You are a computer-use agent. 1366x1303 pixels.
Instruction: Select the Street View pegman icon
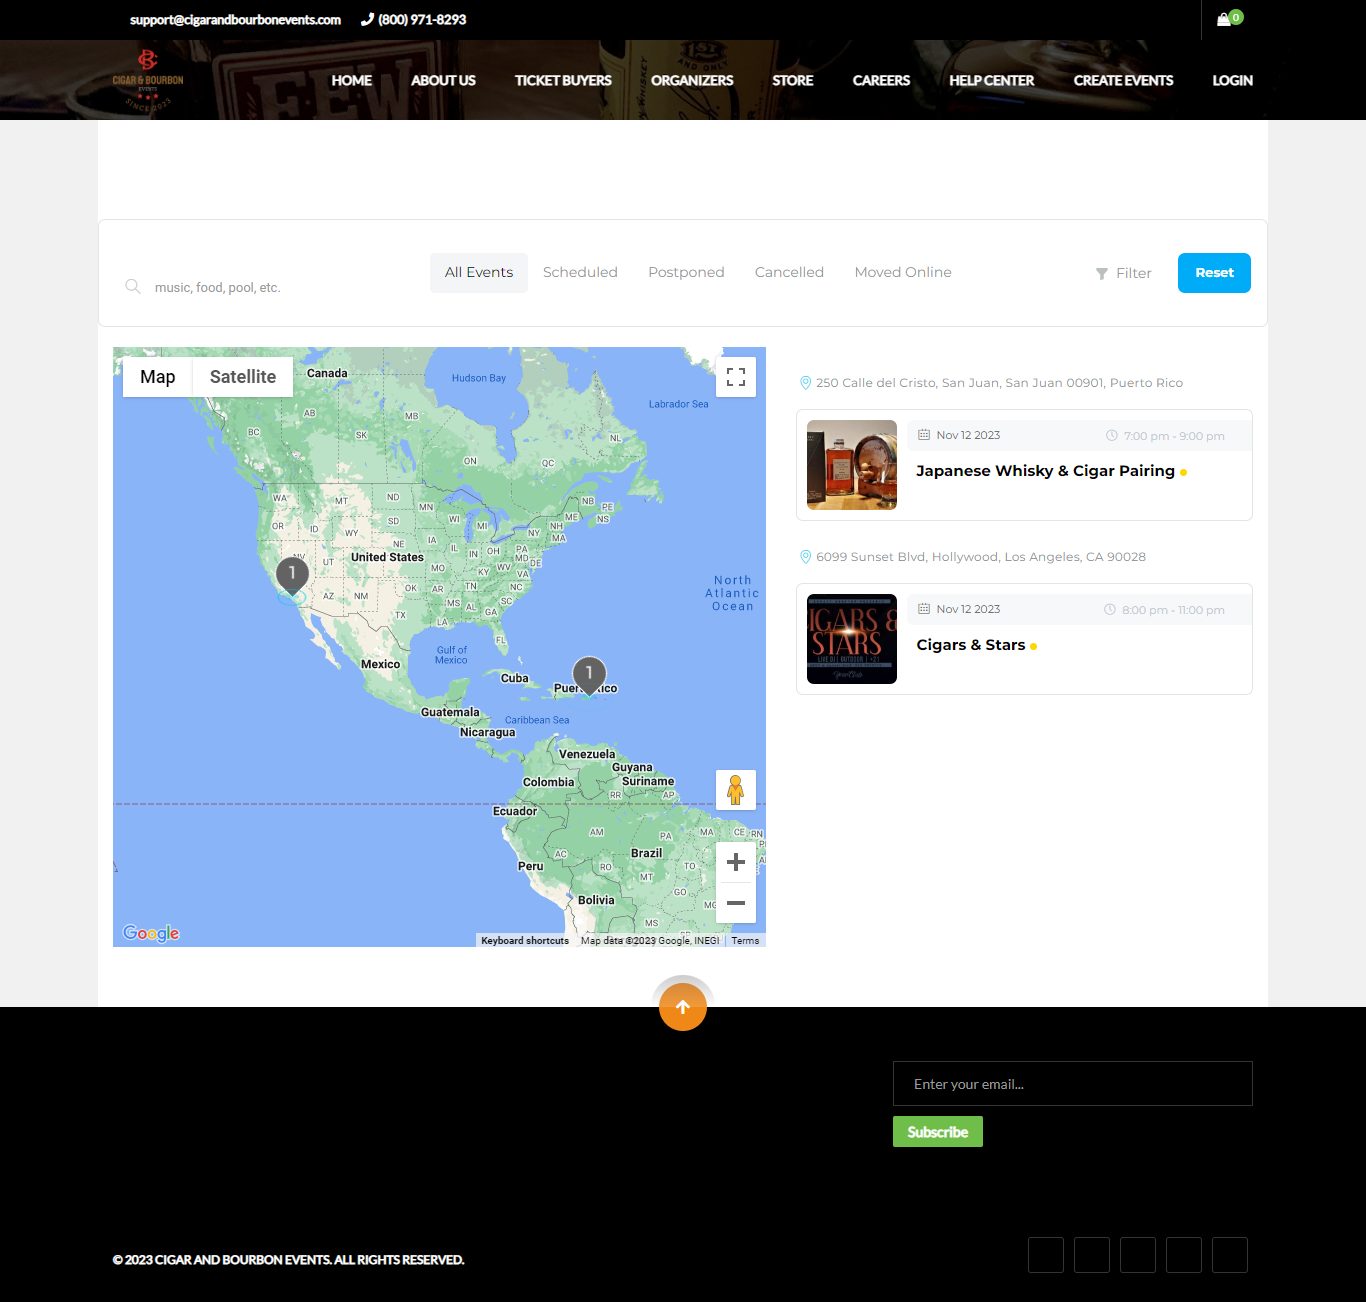coord(736,790)
